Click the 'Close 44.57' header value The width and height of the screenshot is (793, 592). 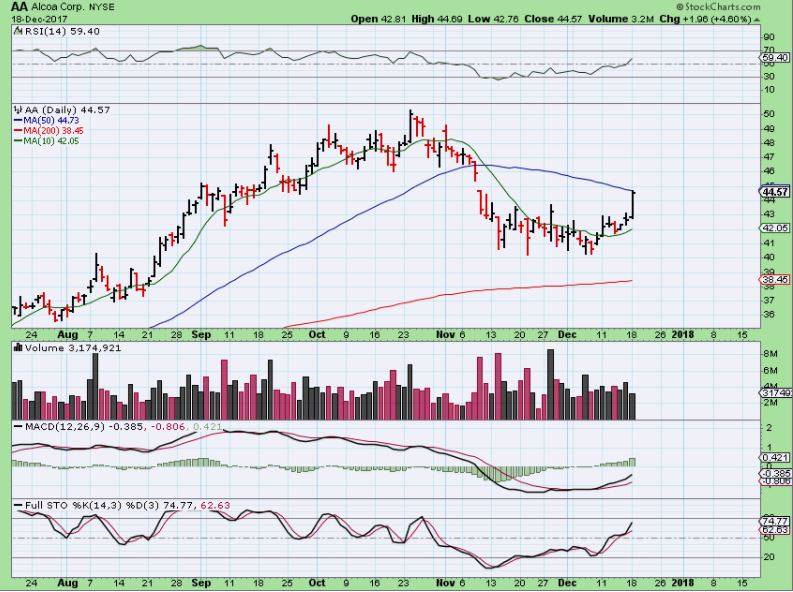[553, 19]
